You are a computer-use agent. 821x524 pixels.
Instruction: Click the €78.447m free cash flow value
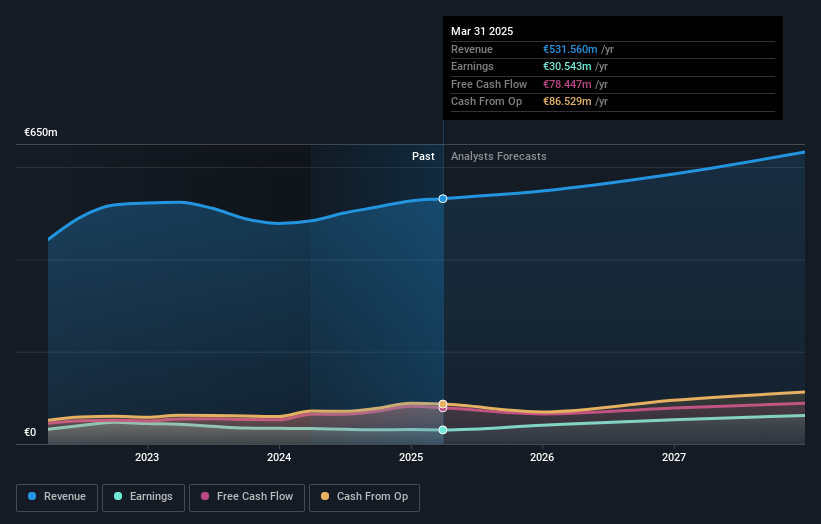click(567, 84)
